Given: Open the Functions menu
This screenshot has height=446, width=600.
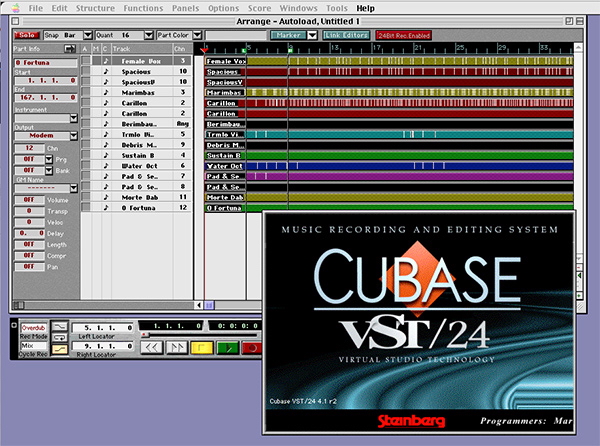Looking at the screenshot, I should click(x=143, y=8).
